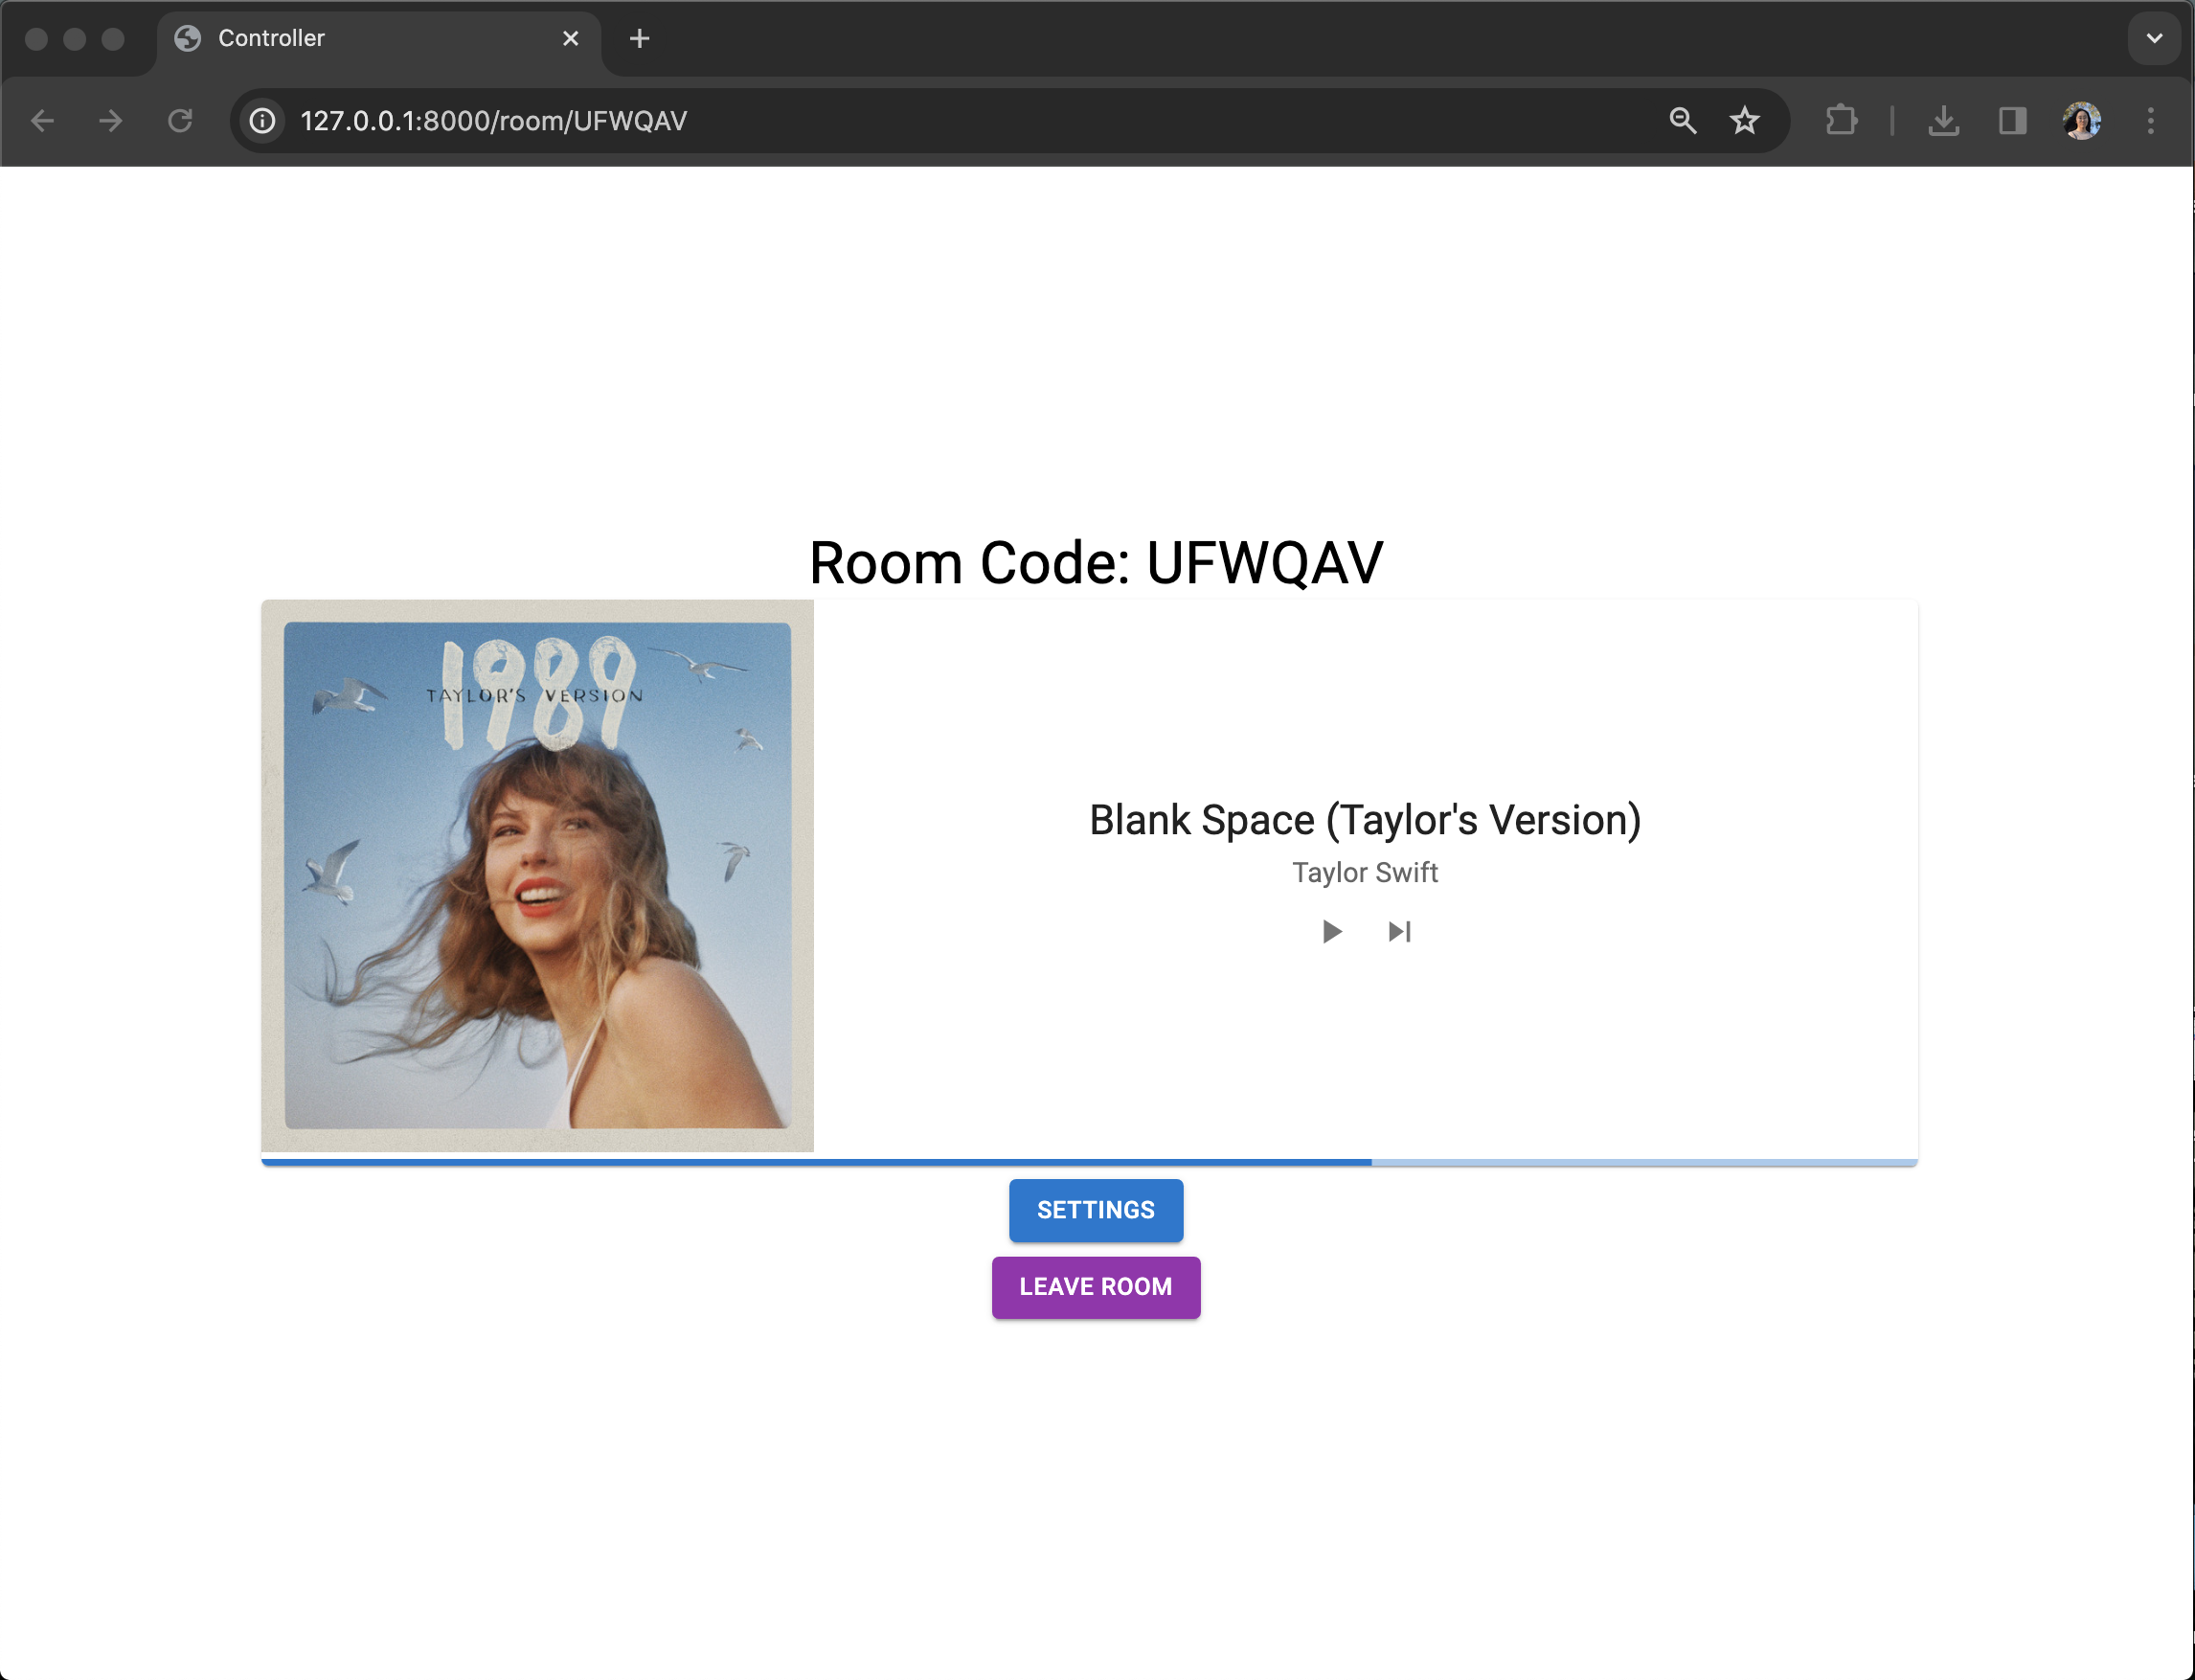Viewport: 2195px width, 1680px height.
Task: Click the macOS browser tab list dropdown
Action: 2155,37
